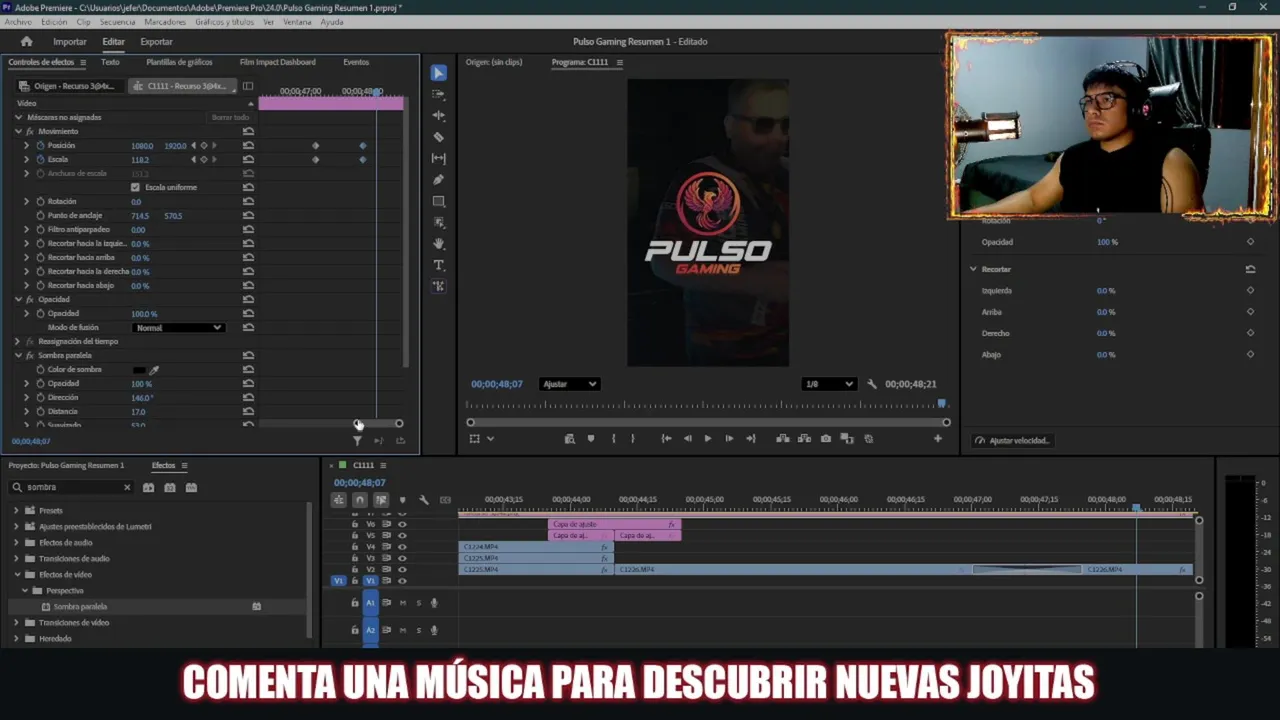Click the Color de sombra swatch
This screenshot has width=1280, height=720.
tap(139, 370)
